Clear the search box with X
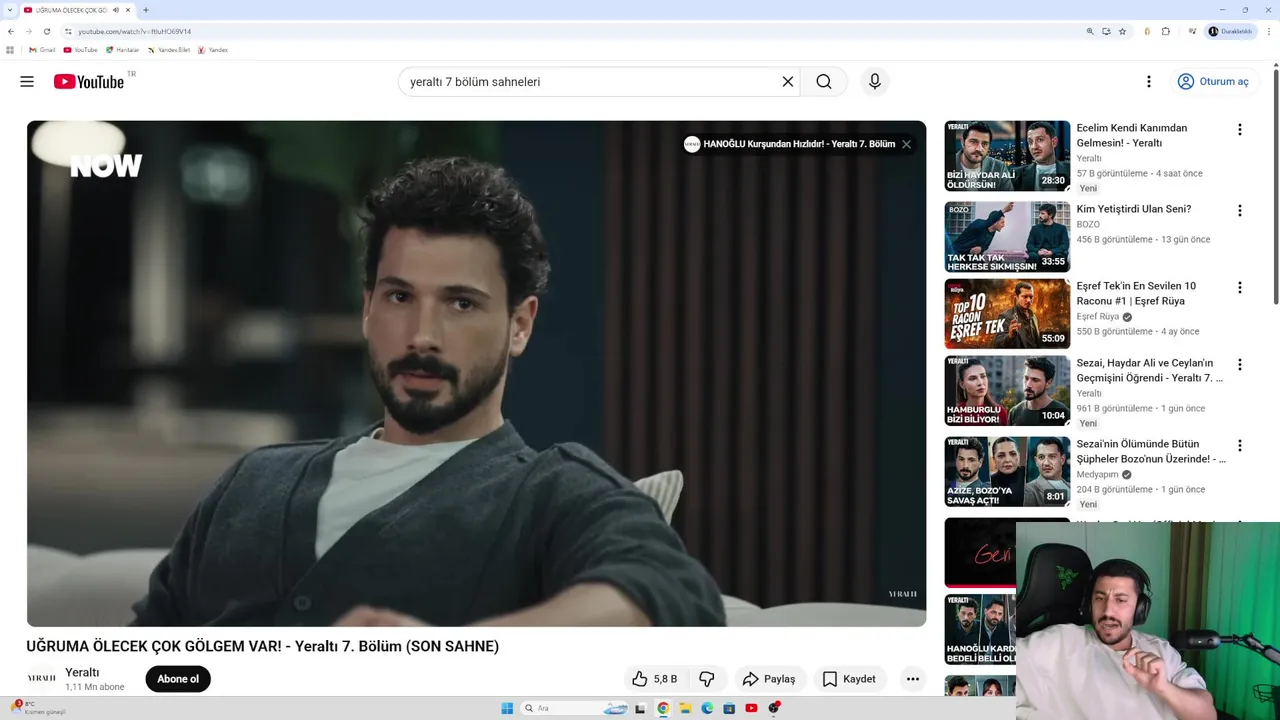Viewport: 1280px width, 720px height. point(788,82)
